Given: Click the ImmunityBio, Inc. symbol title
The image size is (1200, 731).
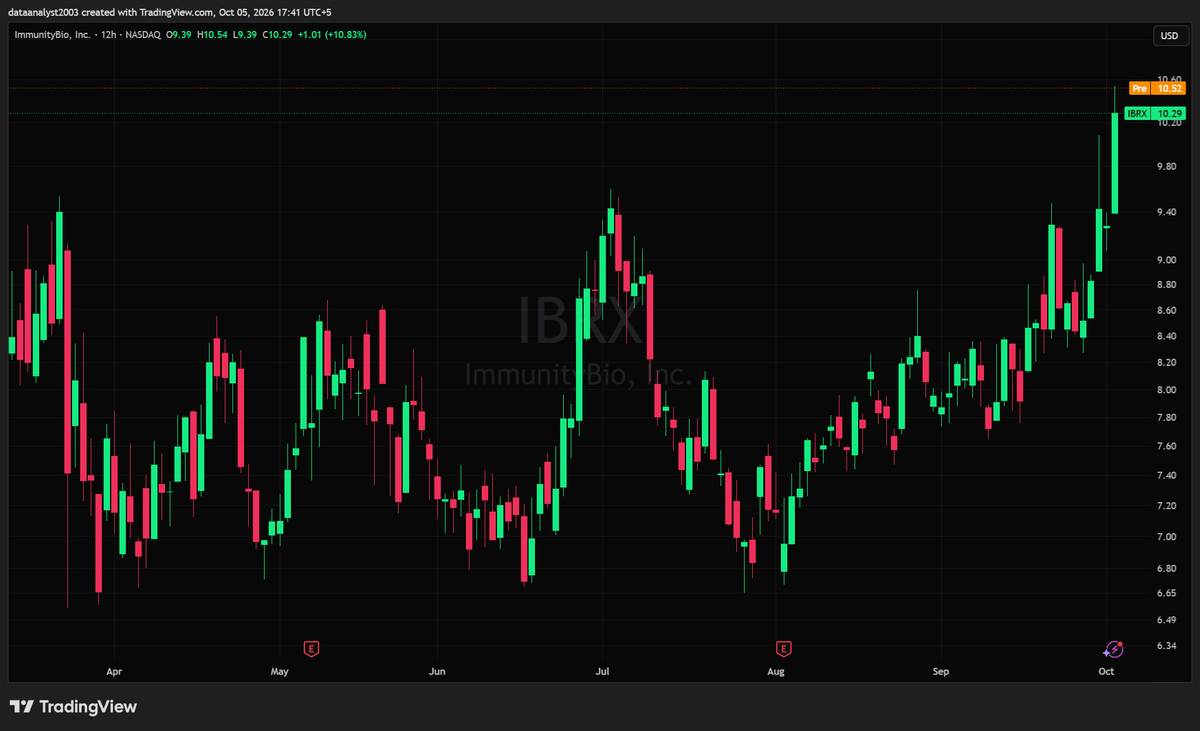Looking at the screenshot, I should 53,35.
